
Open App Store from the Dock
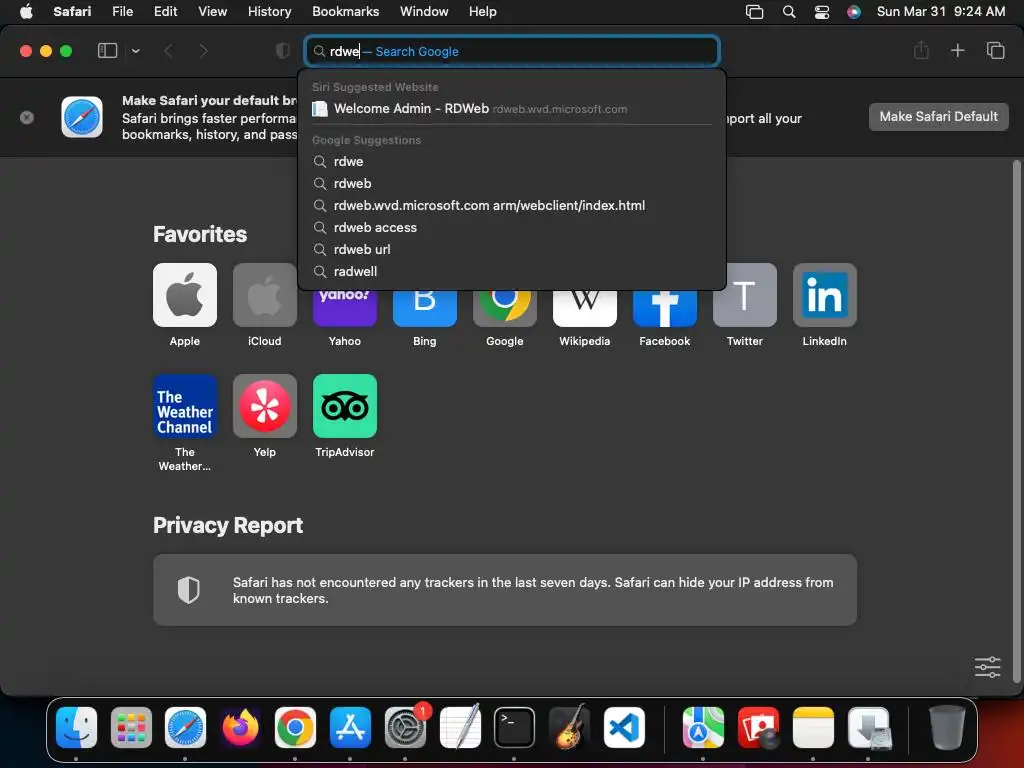(x=350, y=727)
